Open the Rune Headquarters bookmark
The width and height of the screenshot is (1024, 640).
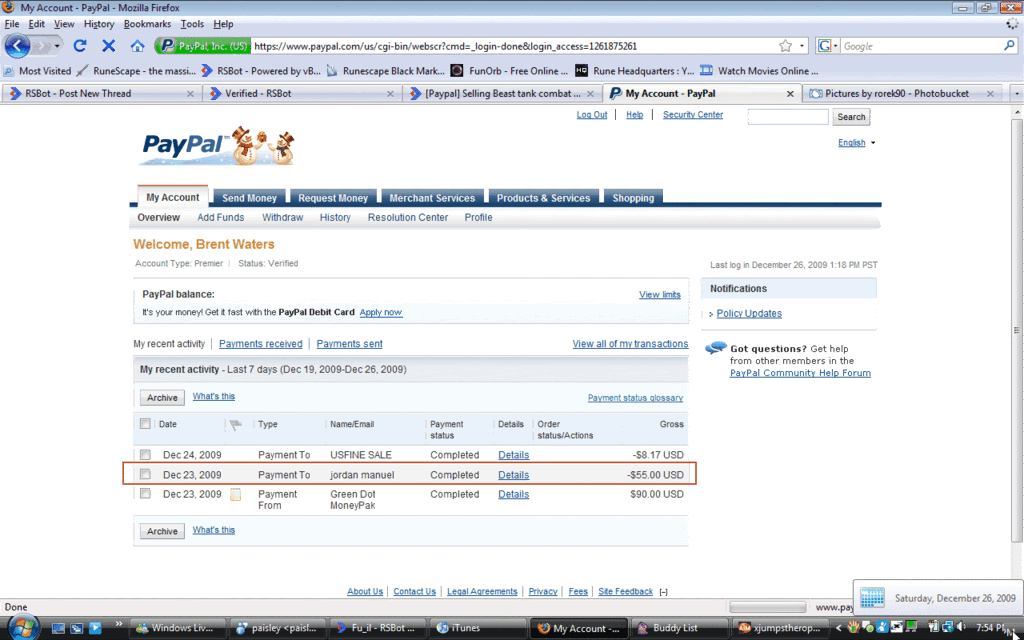[x=634, y=71]
